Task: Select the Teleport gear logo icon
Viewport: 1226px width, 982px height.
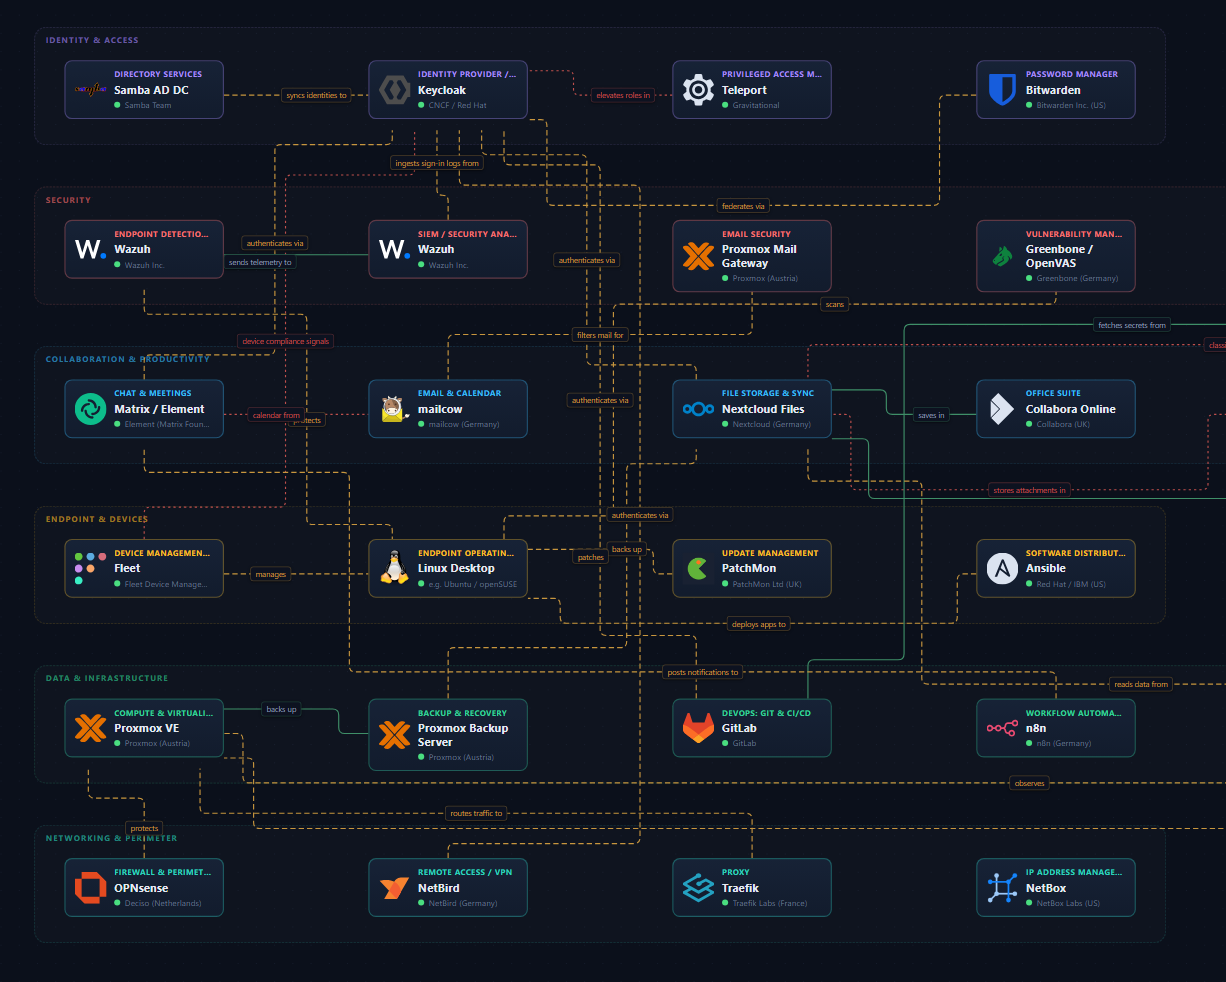Action: [698, 90]
